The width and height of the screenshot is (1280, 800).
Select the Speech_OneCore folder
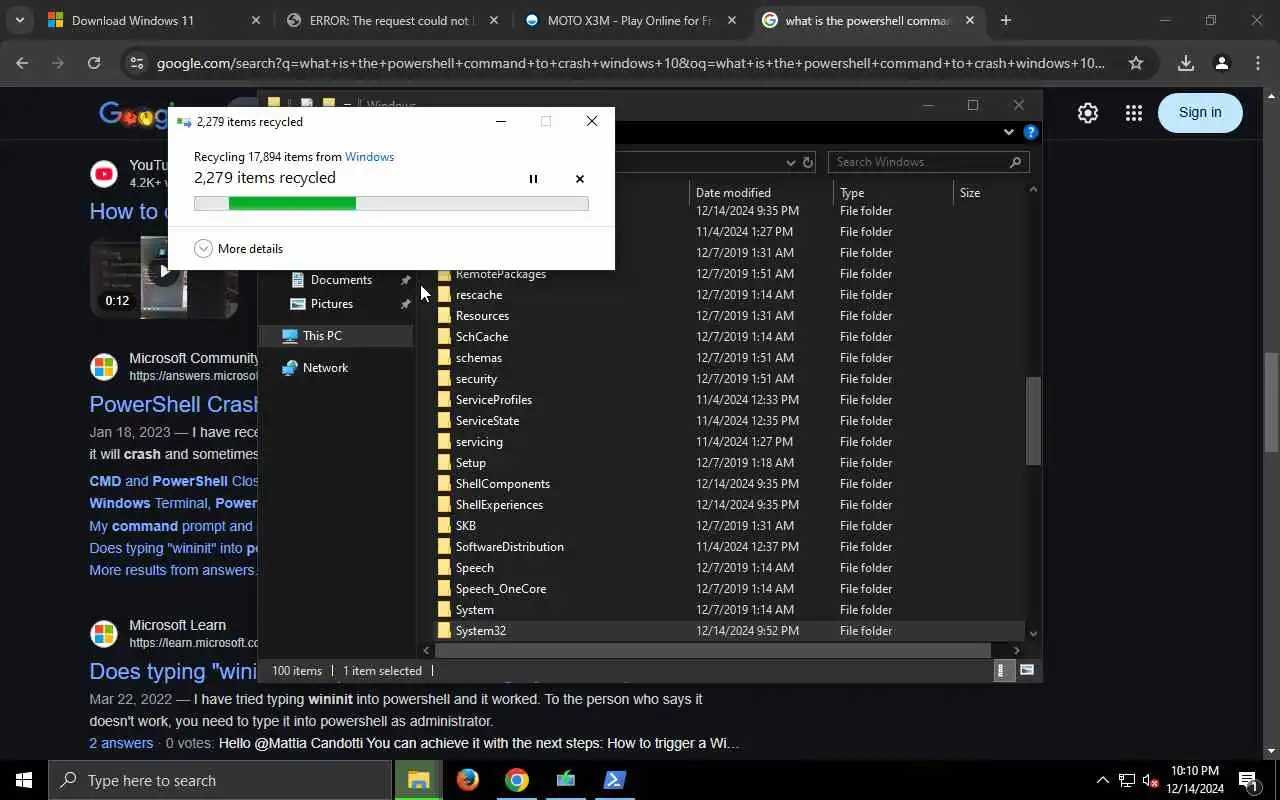point(500,589)
